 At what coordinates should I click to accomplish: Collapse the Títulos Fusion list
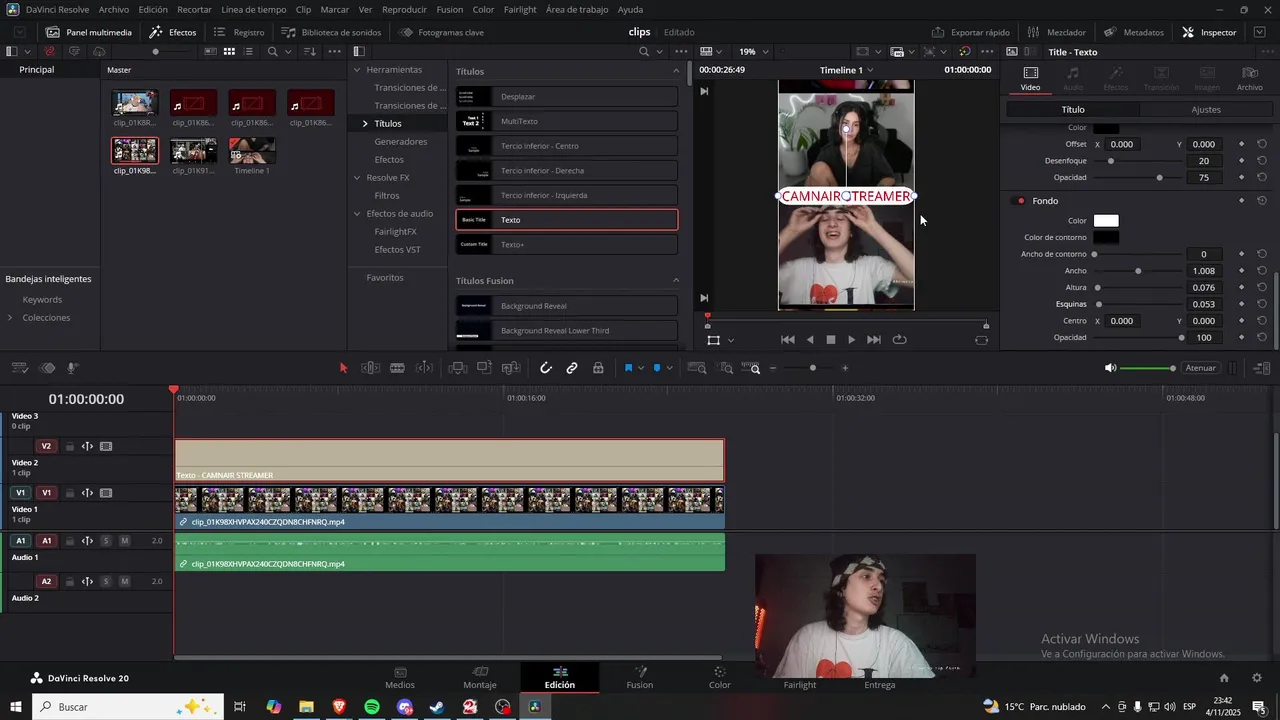[676, 281]
